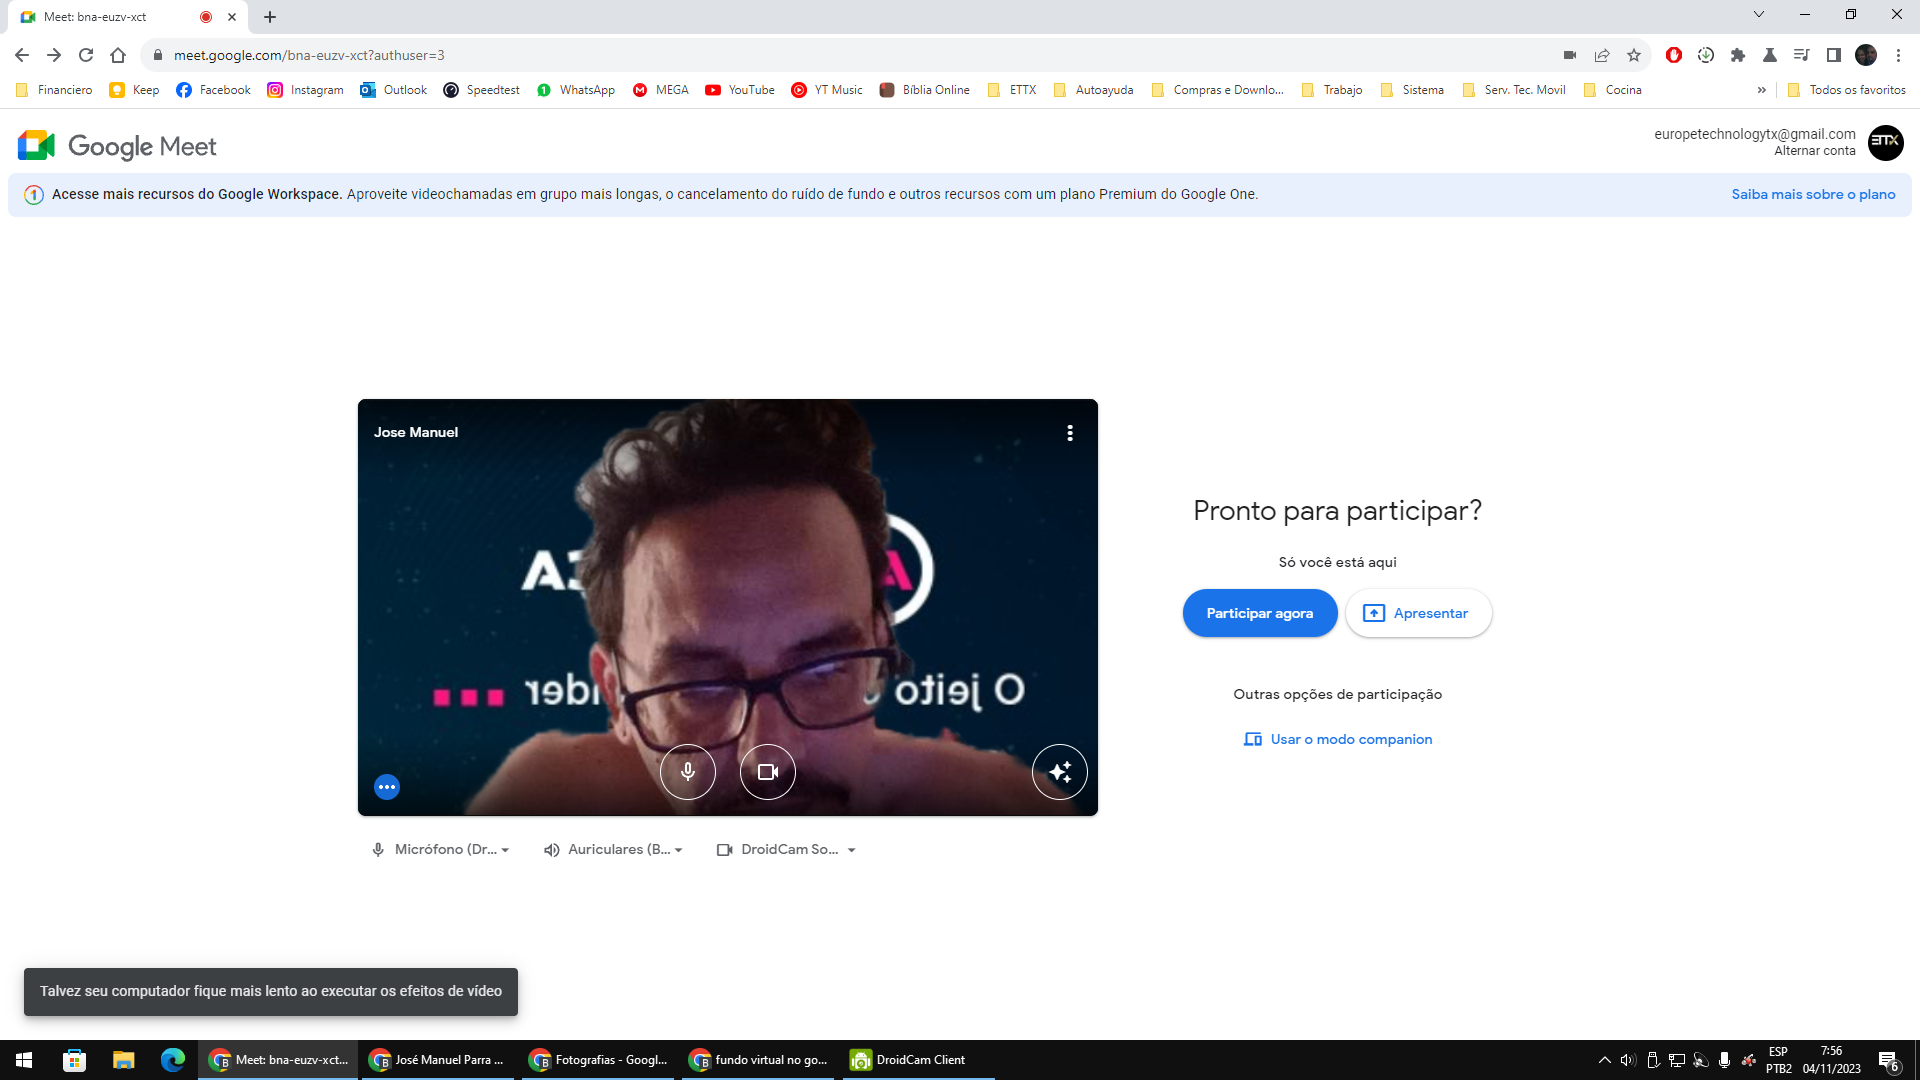Screen dimensions: 1920x1080
Task: Click Saiba mais sobre o plano link
Action: 1813,194
